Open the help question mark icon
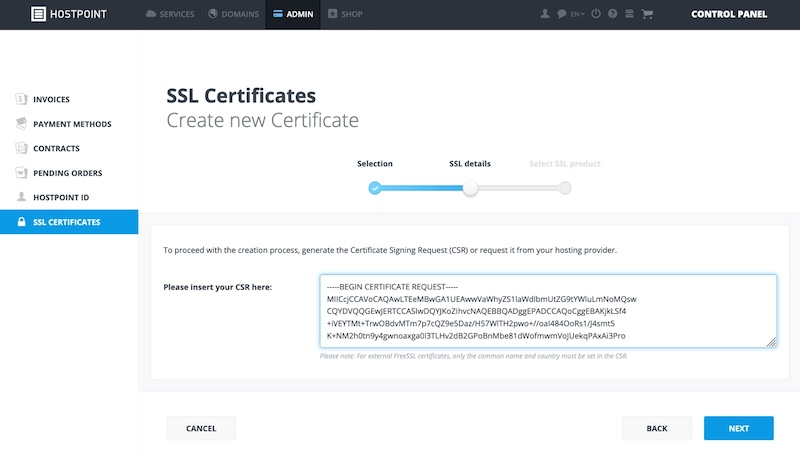The height and width of the screenshot is (460, 800). 613,14
